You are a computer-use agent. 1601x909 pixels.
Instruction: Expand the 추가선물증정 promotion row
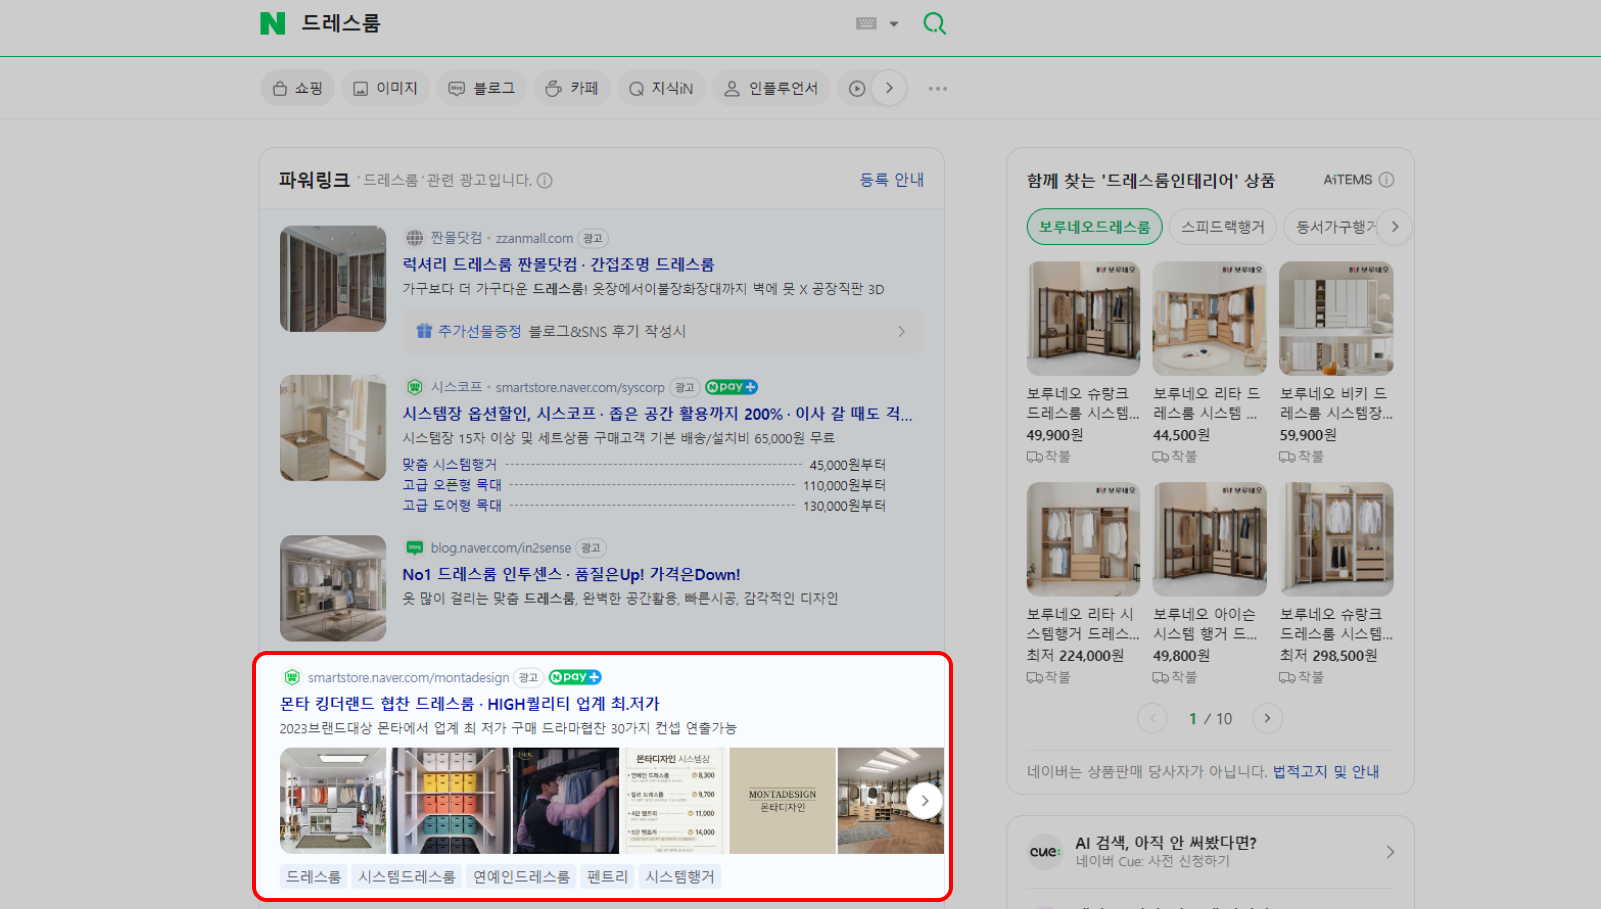662,331
